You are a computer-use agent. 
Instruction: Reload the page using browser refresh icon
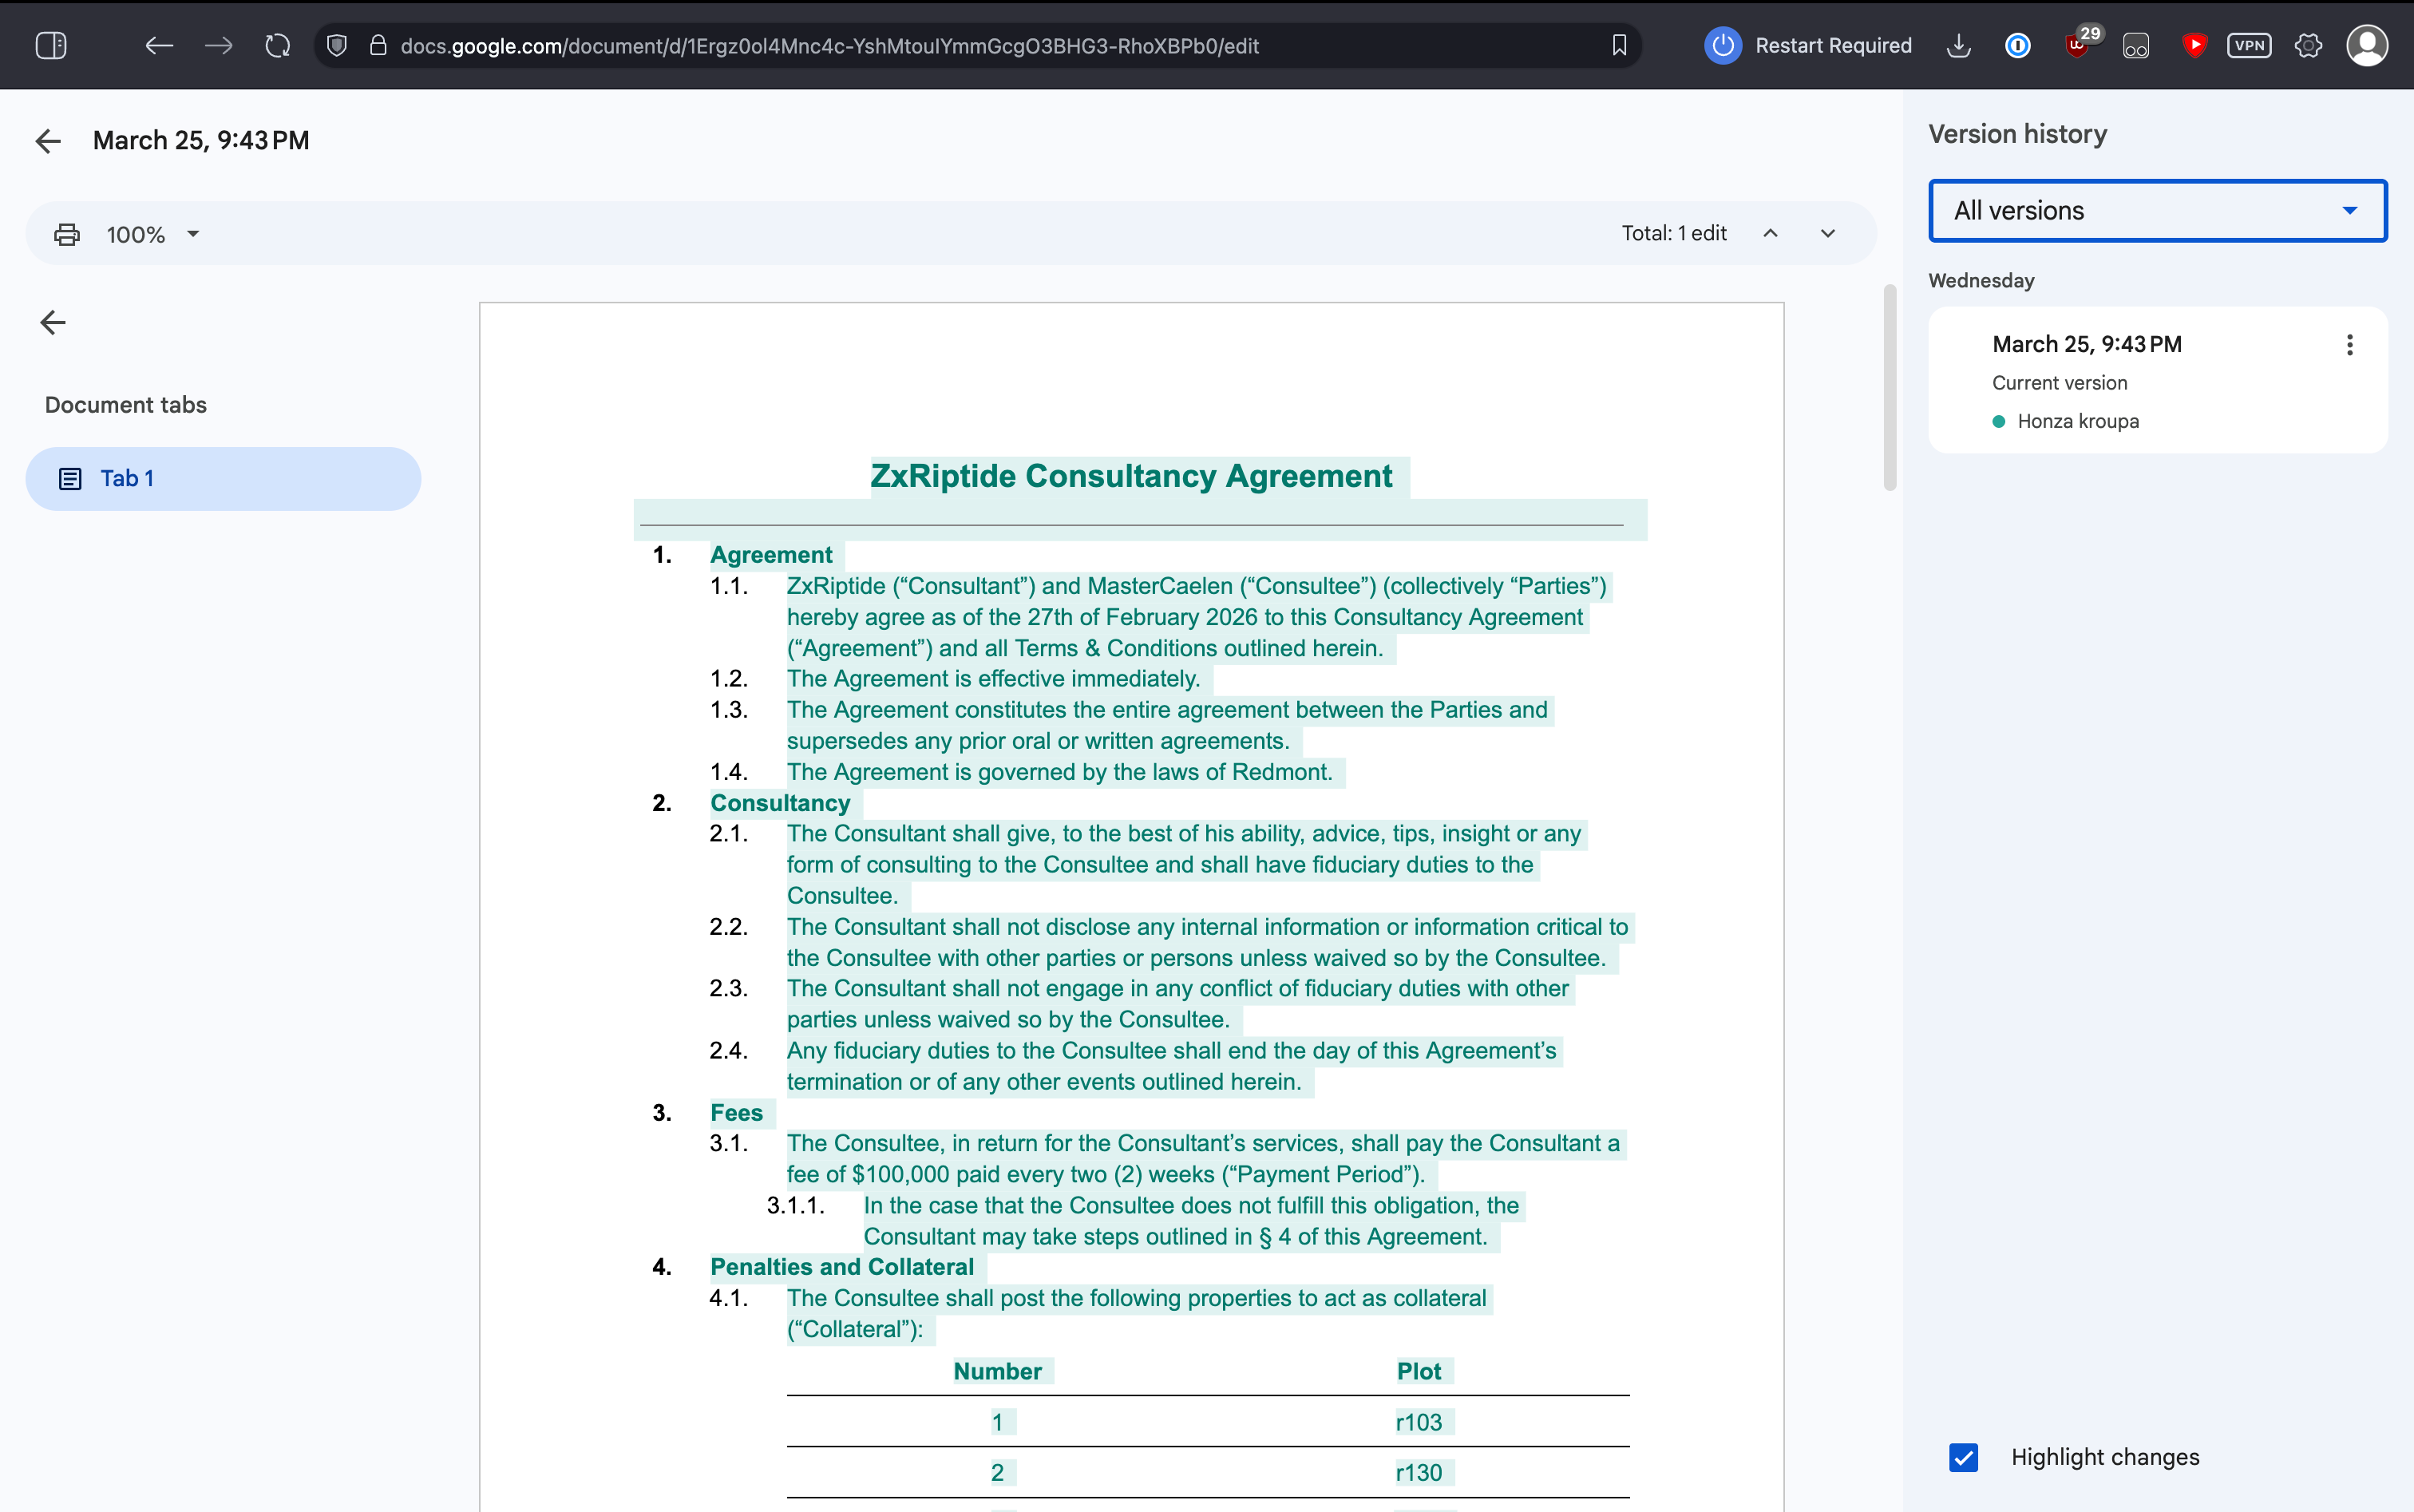click(277, 46)
